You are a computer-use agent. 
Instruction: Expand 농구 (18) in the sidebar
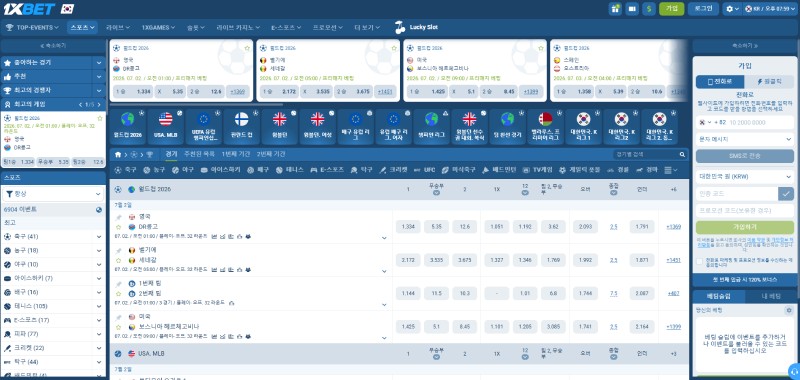coord(99,250)
